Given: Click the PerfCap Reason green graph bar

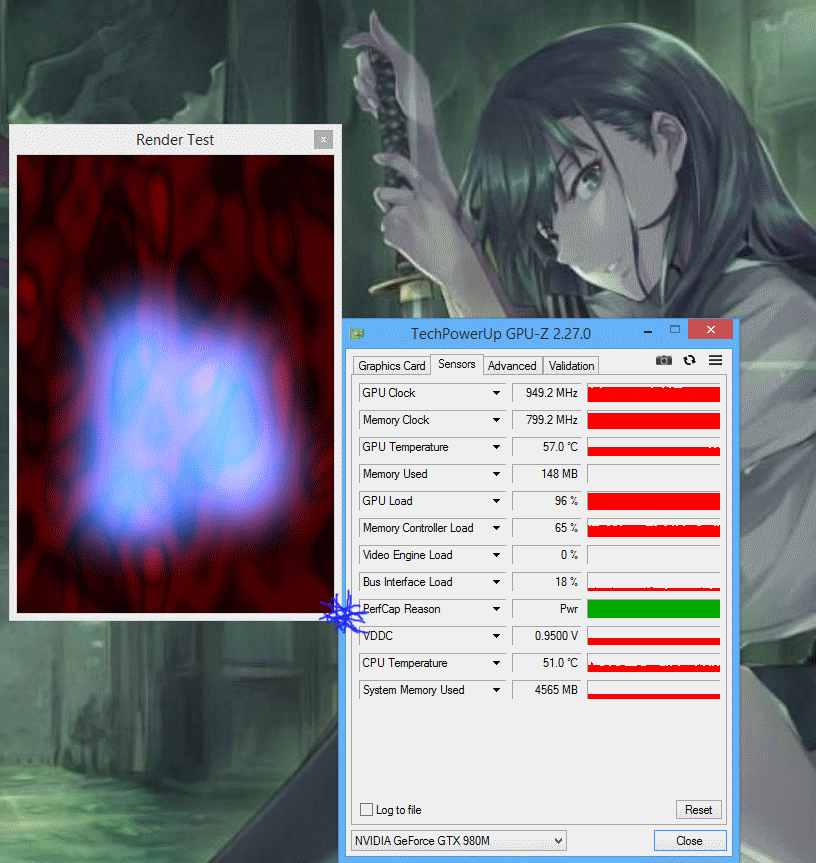Looking at the screenshot, I should coord(654,609).
